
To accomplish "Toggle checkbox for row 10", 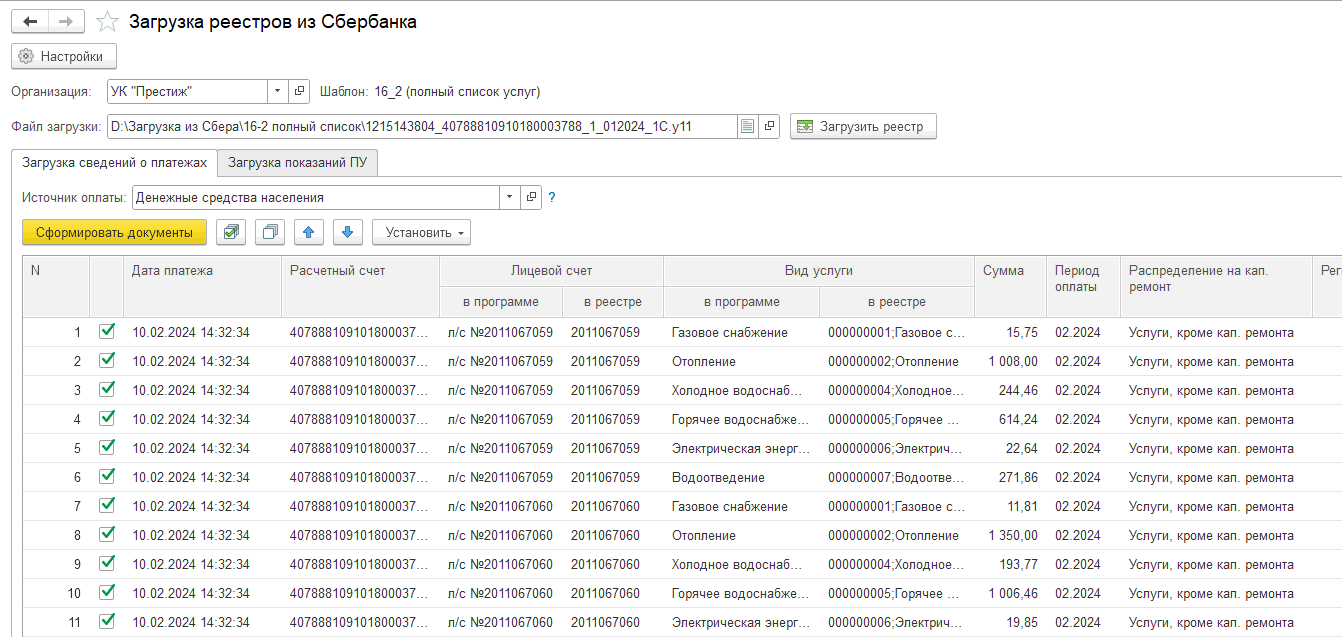I will pyautogui.click(x=107, y=593).
